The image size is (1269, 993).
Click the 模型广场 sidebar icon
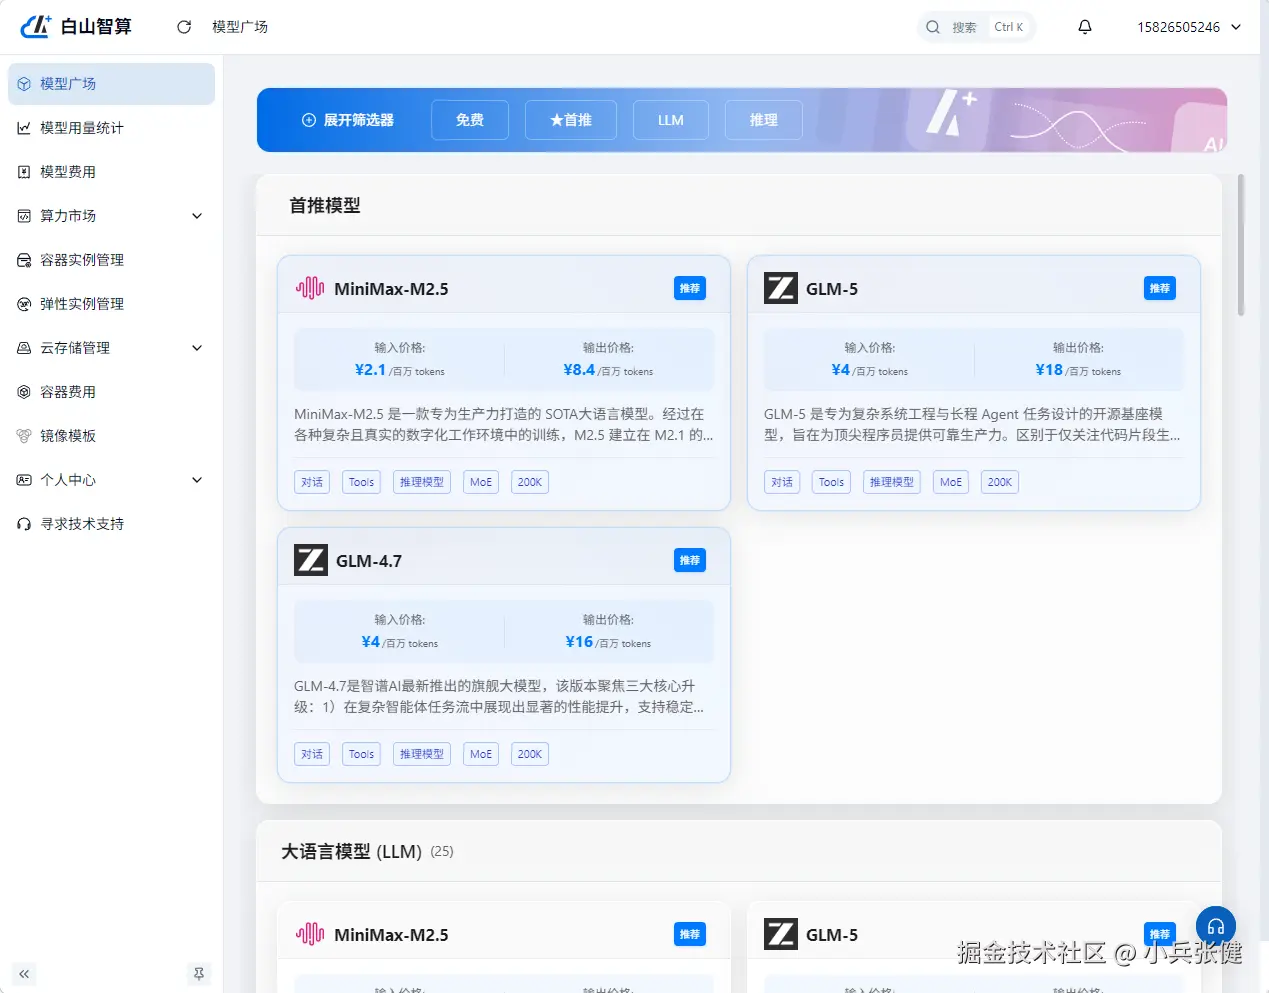[24, 84]
